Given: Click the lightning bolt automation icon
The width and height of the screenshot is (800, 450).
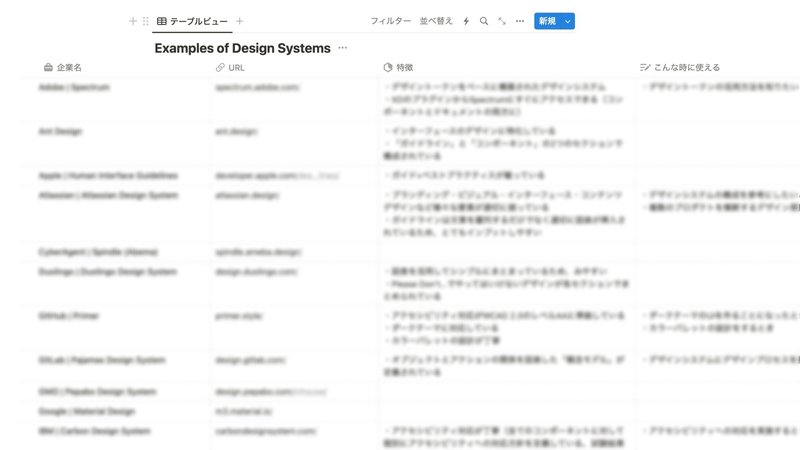Looking at the screenshot, I should pos(466,21).
